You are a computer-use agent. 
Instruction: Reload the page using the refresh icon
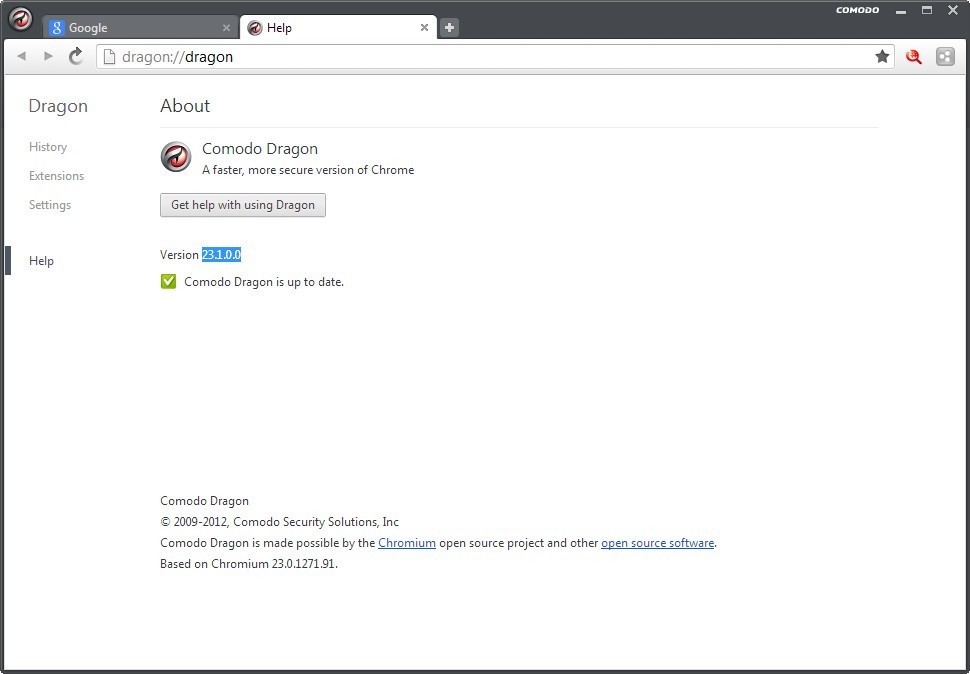coord(75,57)
